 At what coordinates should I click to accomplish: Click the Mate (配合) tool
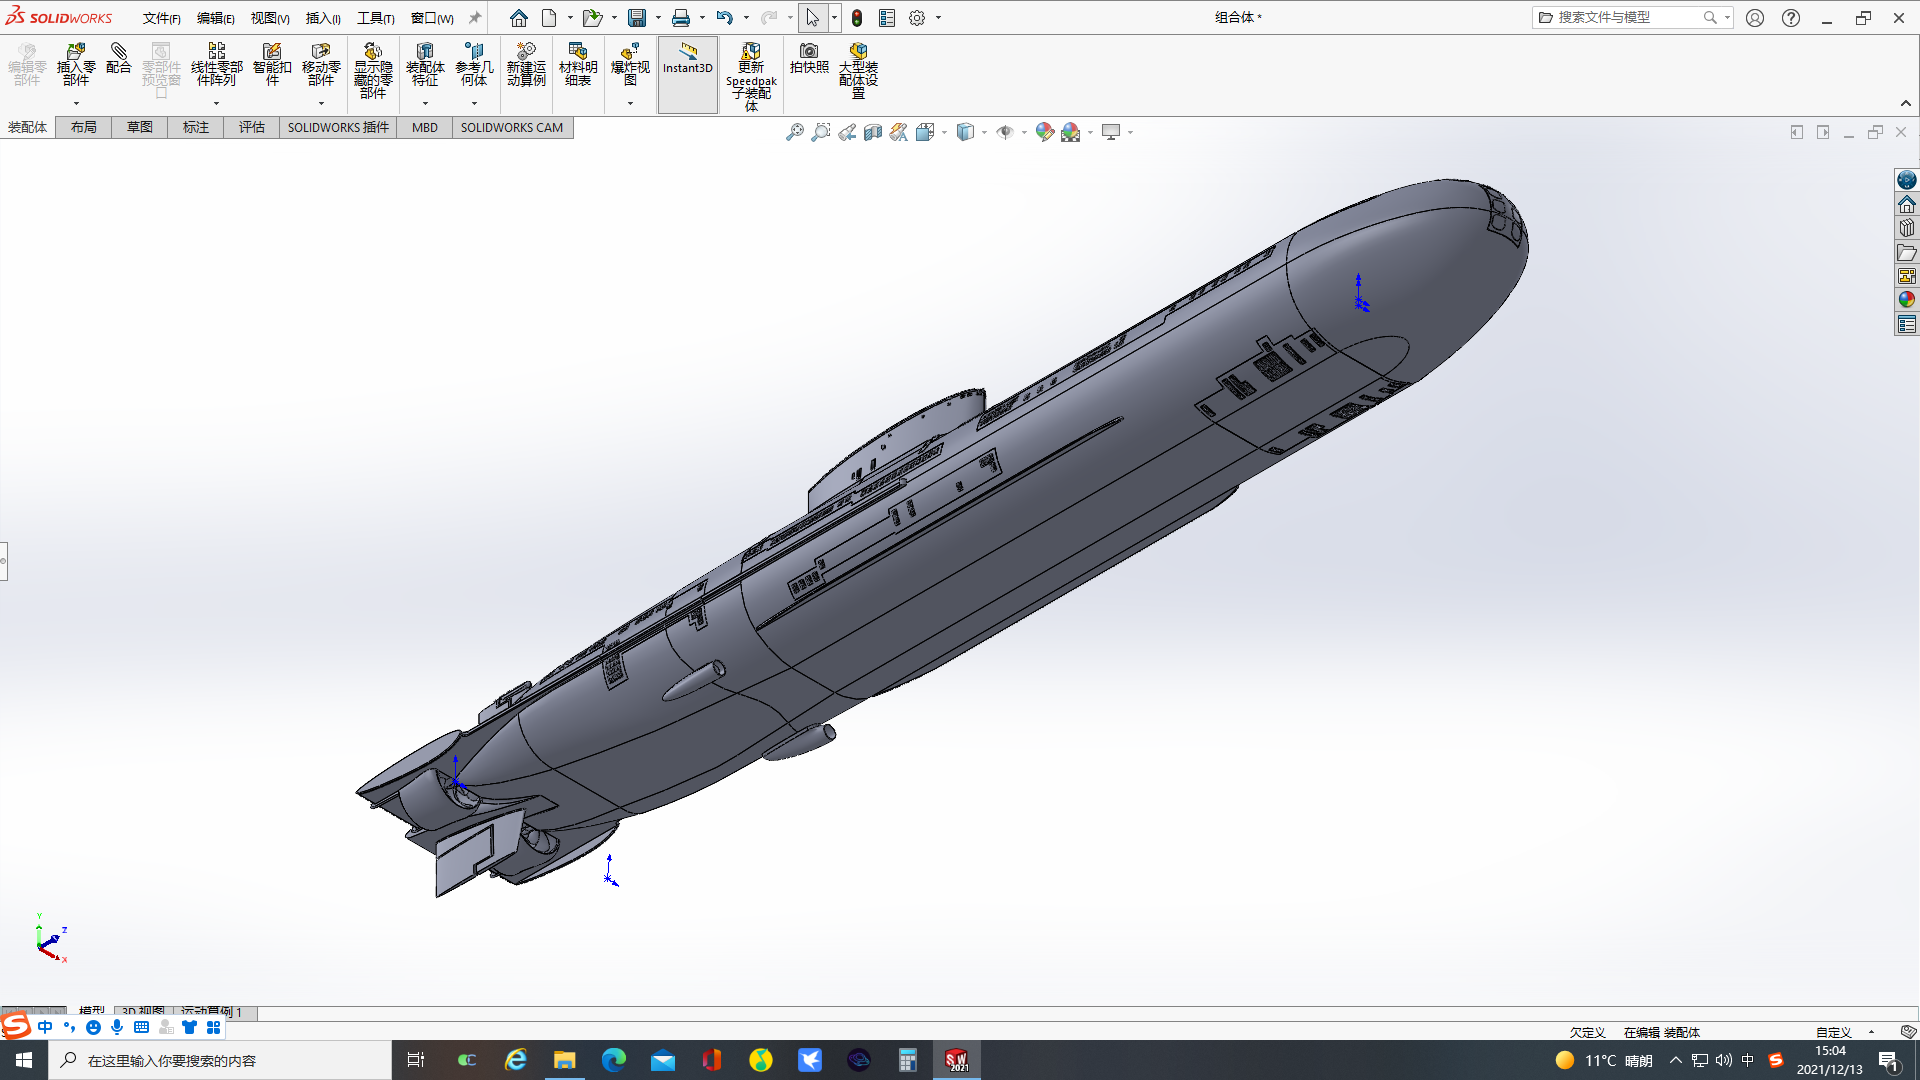pyautogui.click(x=118, y=59)
